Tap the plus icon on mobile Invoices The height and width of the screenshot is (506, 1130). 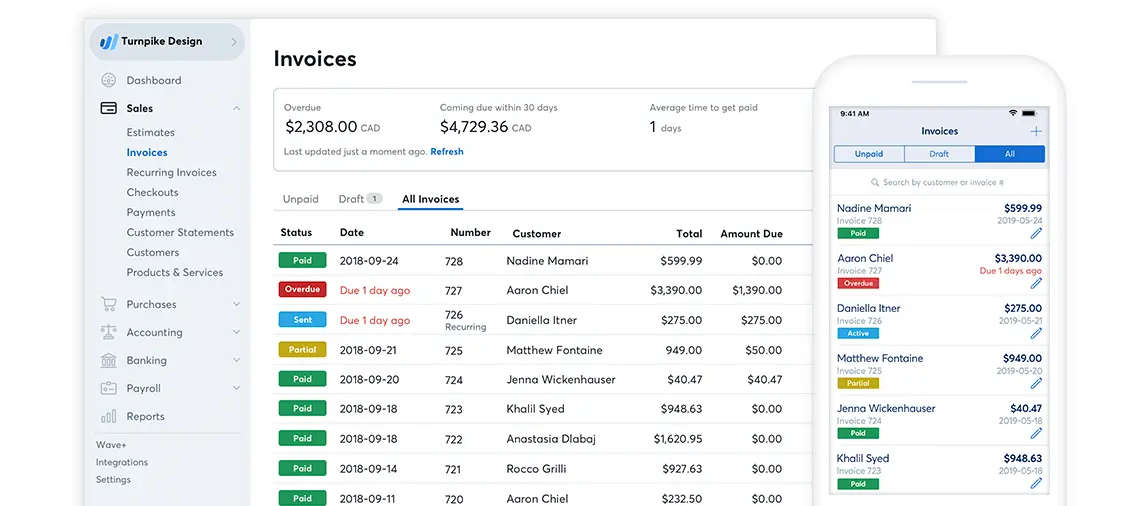tap(1036, 131)
